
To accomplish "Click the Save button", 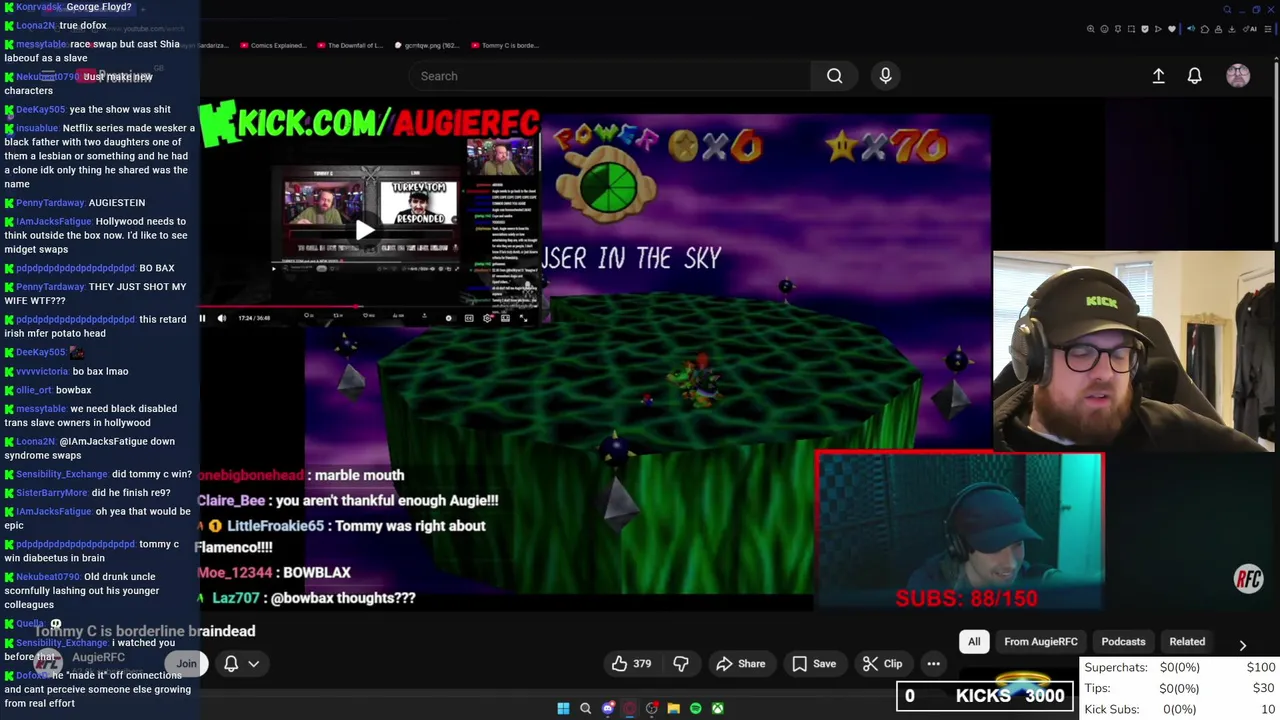I will click(x=814, y=664).
